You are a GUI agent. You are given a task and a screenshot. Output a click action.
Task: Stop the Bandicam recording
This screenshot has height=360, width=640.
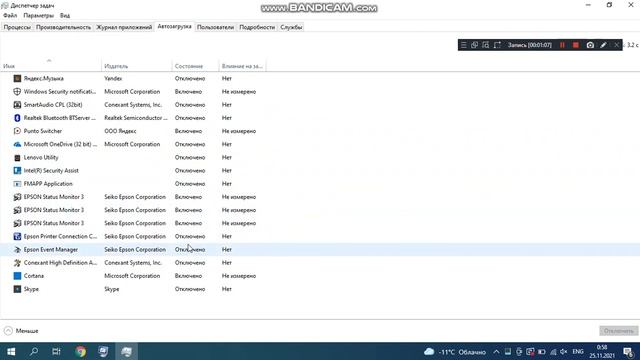click(x=576, y=45)
